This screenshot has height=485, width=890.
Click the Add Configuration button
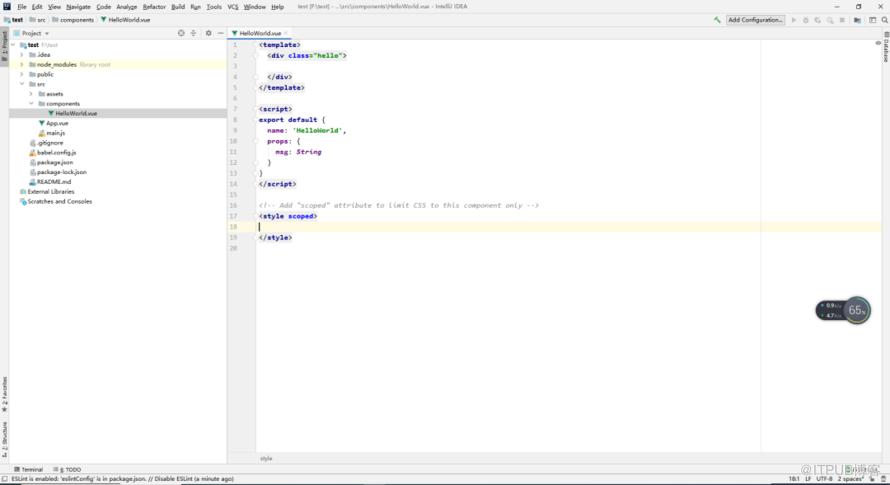pyautogui.click(x=755, y=20)
